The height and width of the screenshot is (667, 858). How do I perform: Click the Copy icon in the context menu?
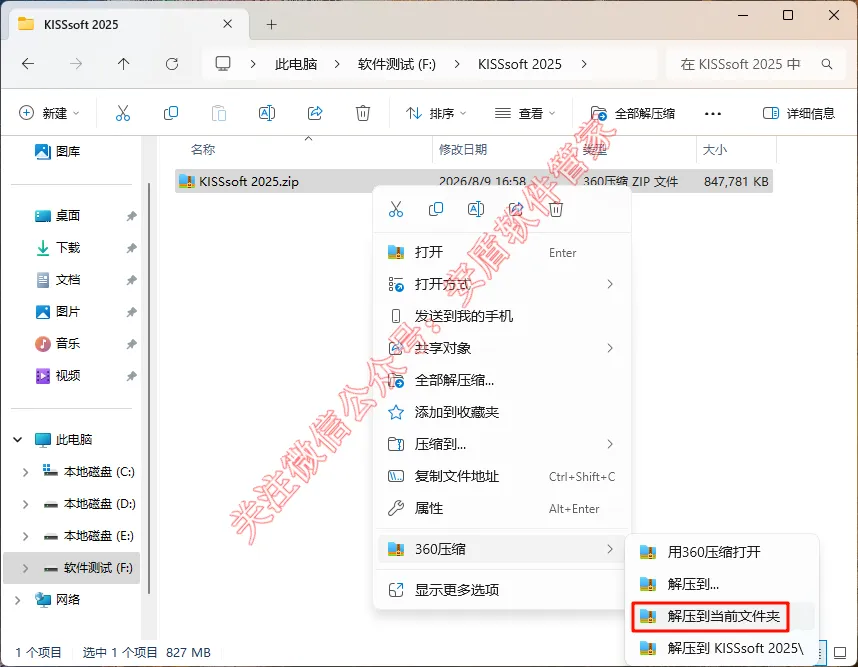click(436, 209)
